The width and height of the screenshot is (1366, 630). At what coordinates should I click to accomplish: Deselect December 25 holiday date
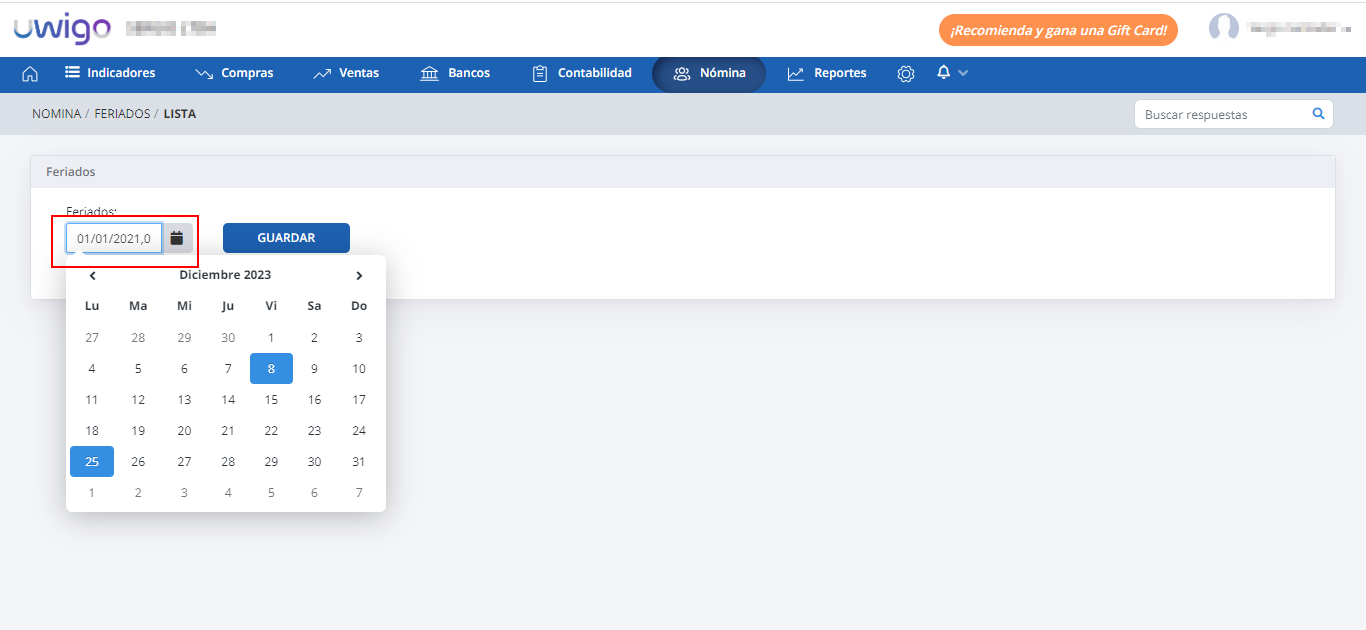[x=92, y=461]
